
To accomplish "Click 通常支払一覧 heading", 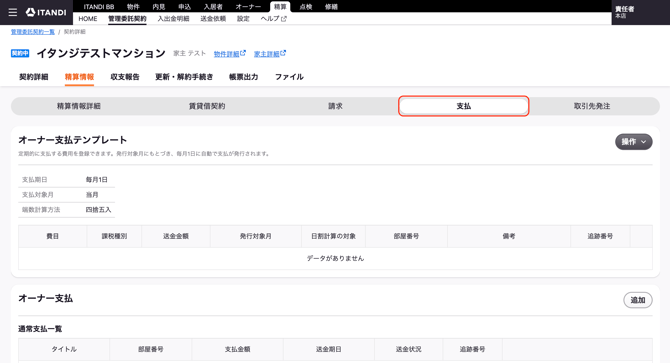I will click(x=40, y=329).
